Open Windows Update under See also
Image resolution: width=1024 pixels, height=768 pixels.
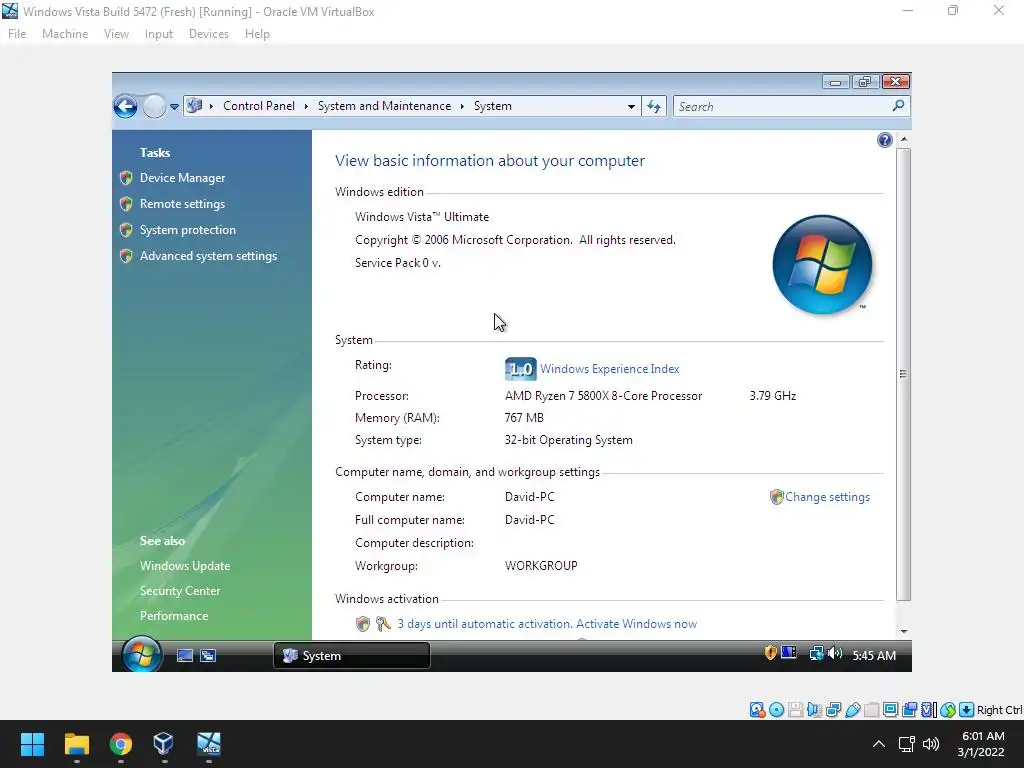point(185,566)
